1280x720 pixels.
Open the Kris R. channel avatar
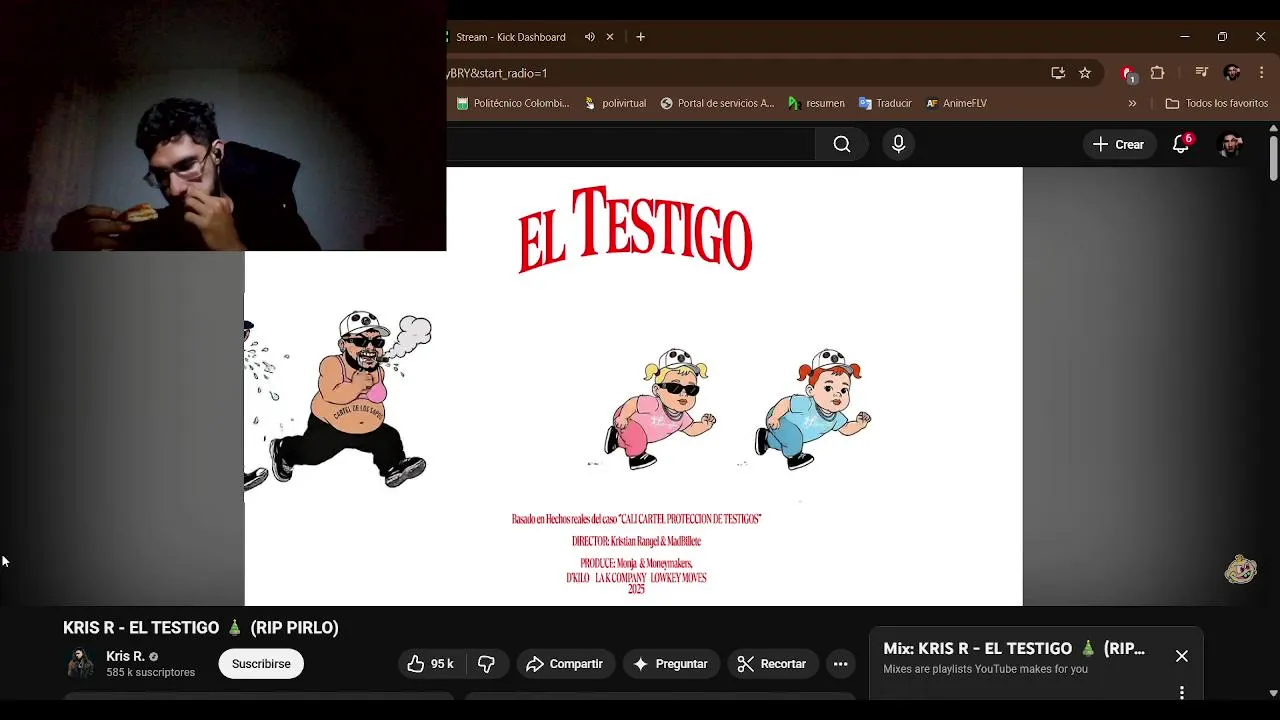tap(80, 663)
